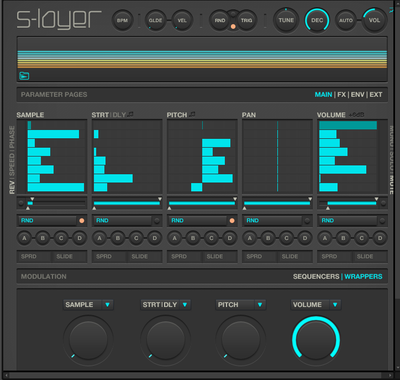Click PITCH modulation knob
400x380 pixels.
pyautogui.click(x=241, y=340)
